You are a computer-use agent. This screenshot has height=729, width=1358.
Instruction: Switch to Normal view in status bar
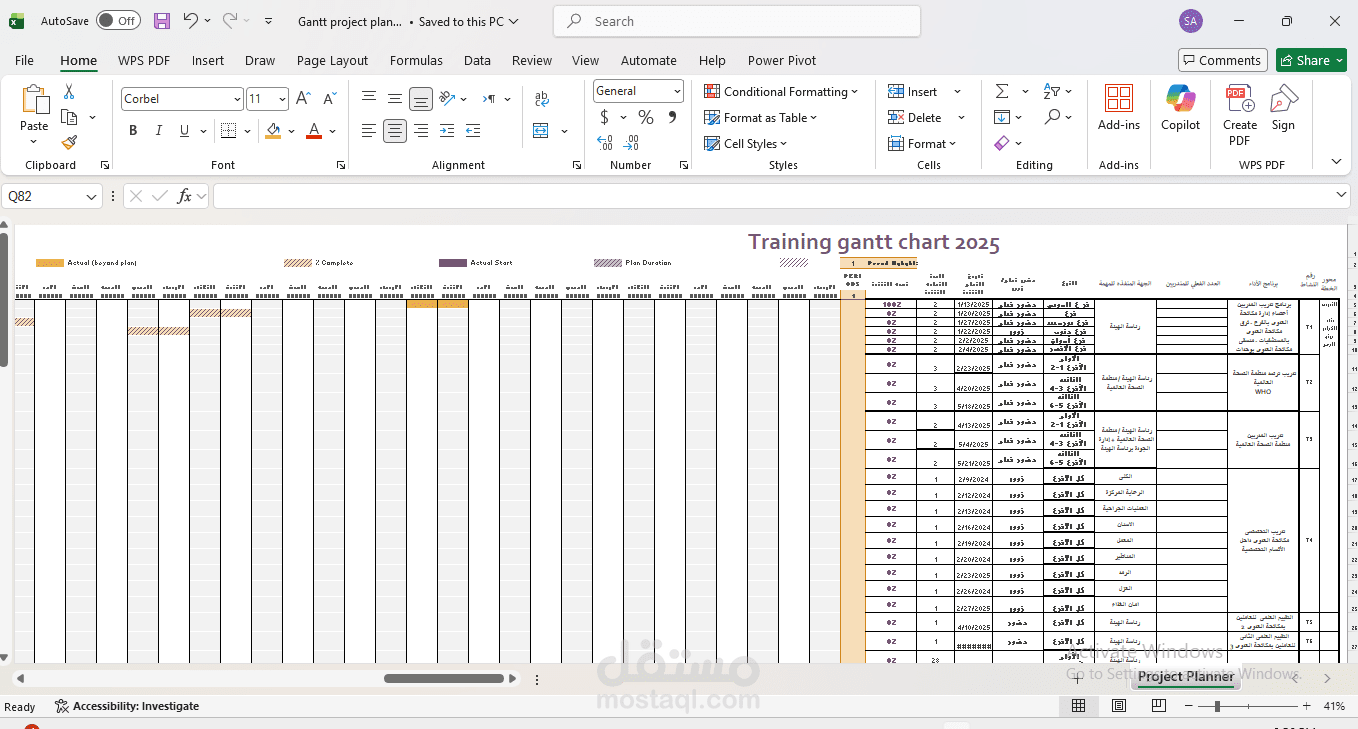coord(1078,706)
